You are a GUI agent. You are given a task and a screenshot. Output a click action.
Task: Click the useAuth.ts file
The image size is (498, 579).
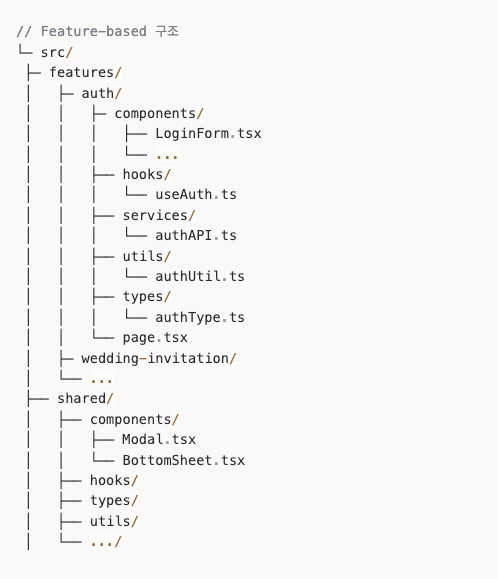(x=196, y=195)
